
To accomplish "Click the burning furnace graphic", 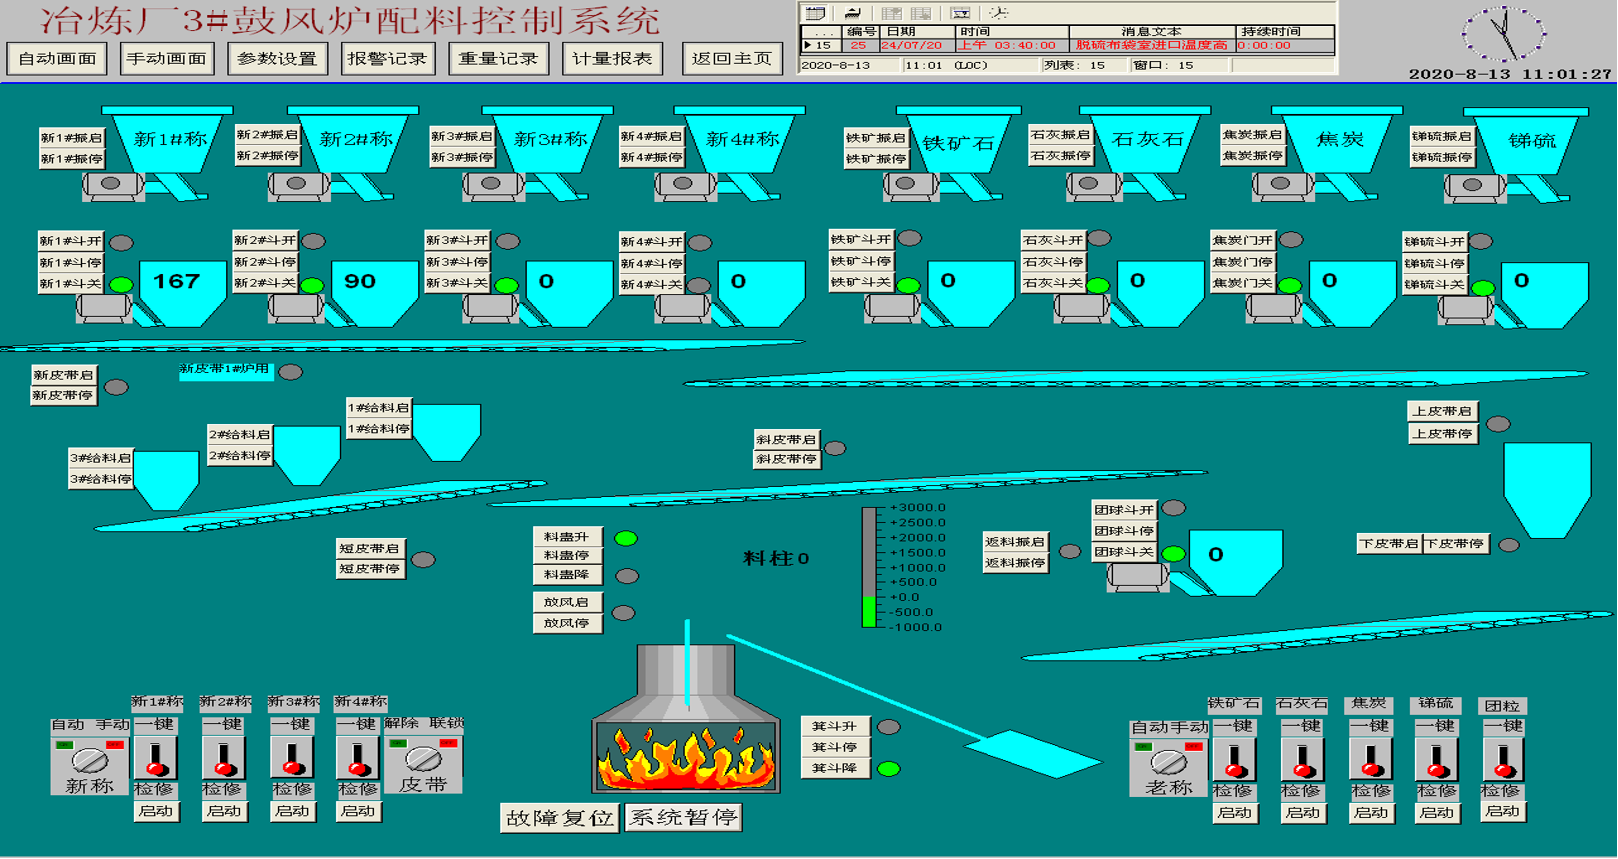I will coord(686,754).
